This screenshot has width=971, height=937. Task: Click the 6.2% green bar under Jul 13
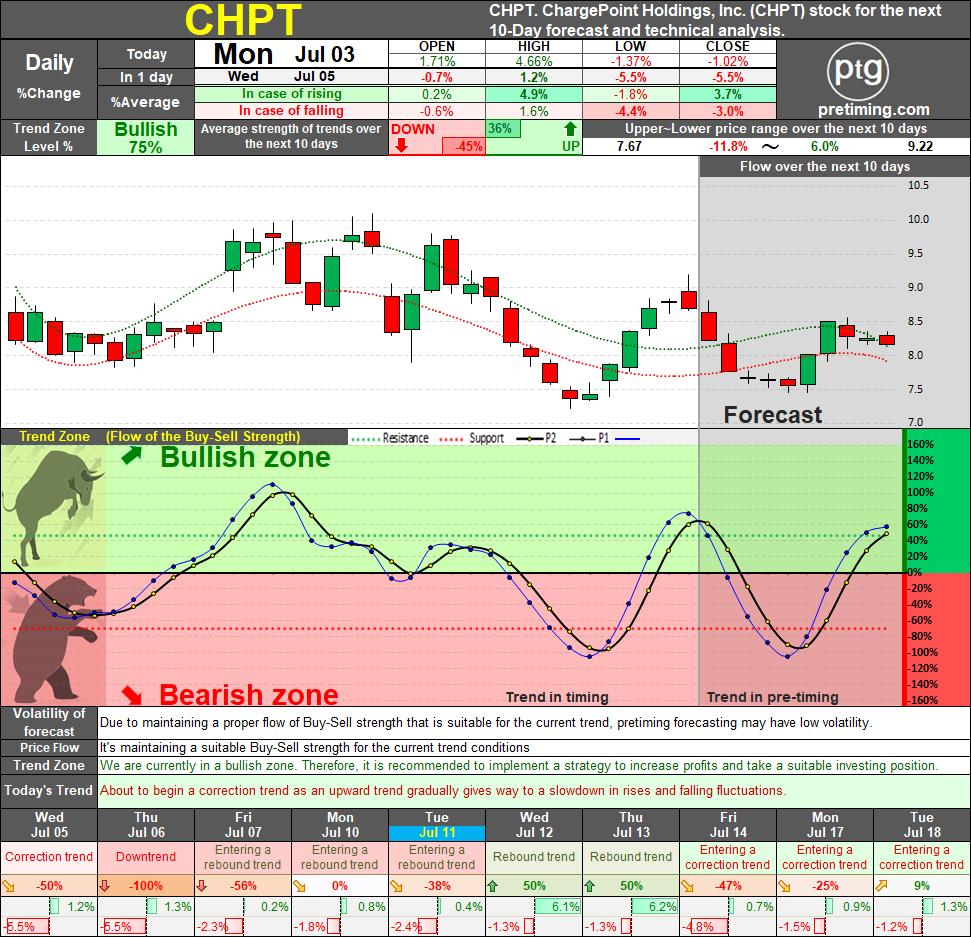(x=655, y=907)
